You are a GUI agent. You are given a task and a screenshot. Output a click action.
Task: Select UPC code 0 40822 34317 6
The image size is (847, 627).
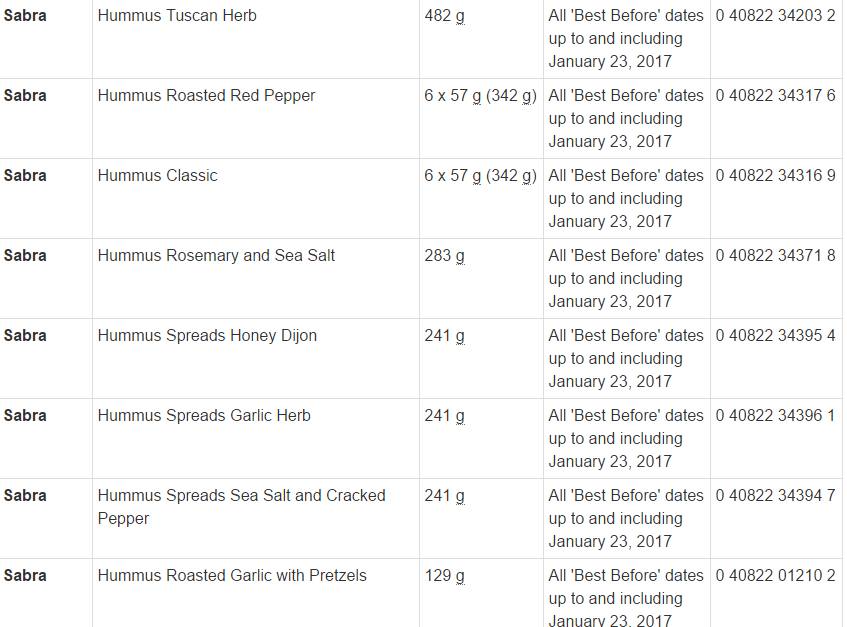point(775,96)
